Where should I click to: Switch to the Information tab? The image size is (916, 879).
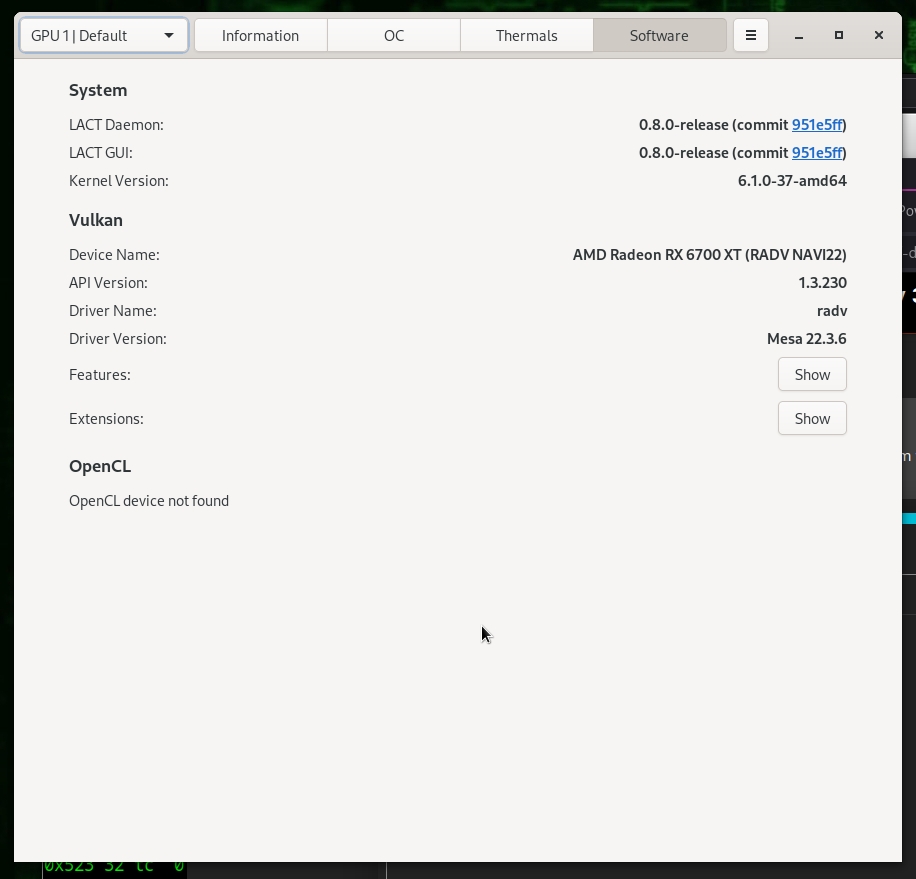pos(260,35)
